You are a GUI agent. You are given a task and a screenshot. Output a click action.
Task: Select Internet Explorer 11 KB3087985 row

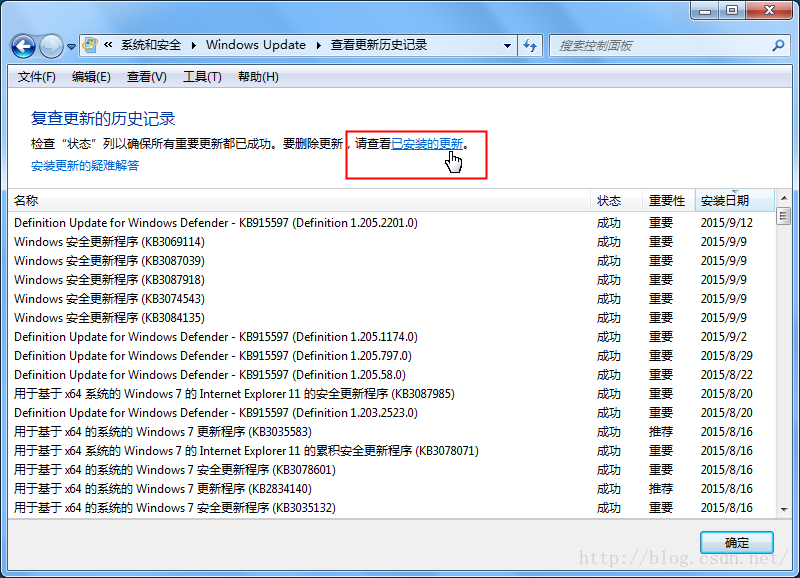pyautogui.click(x=392, y=394)
